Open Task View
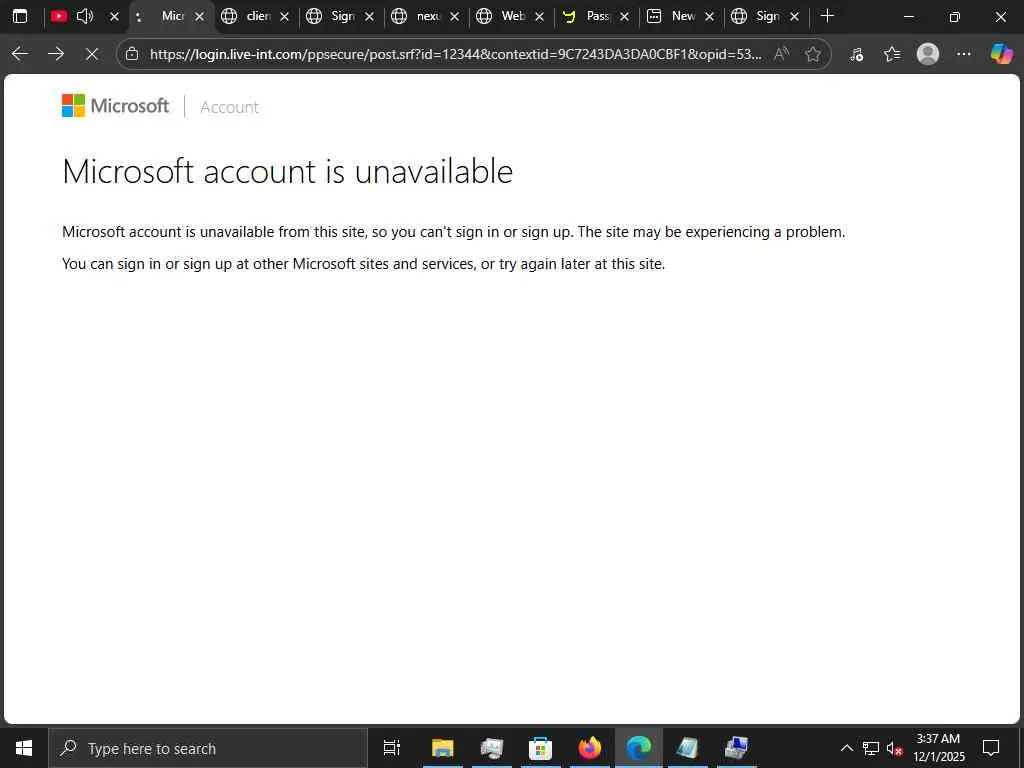The height and width of the screenshot is (768, 1024). pos(392,748)
